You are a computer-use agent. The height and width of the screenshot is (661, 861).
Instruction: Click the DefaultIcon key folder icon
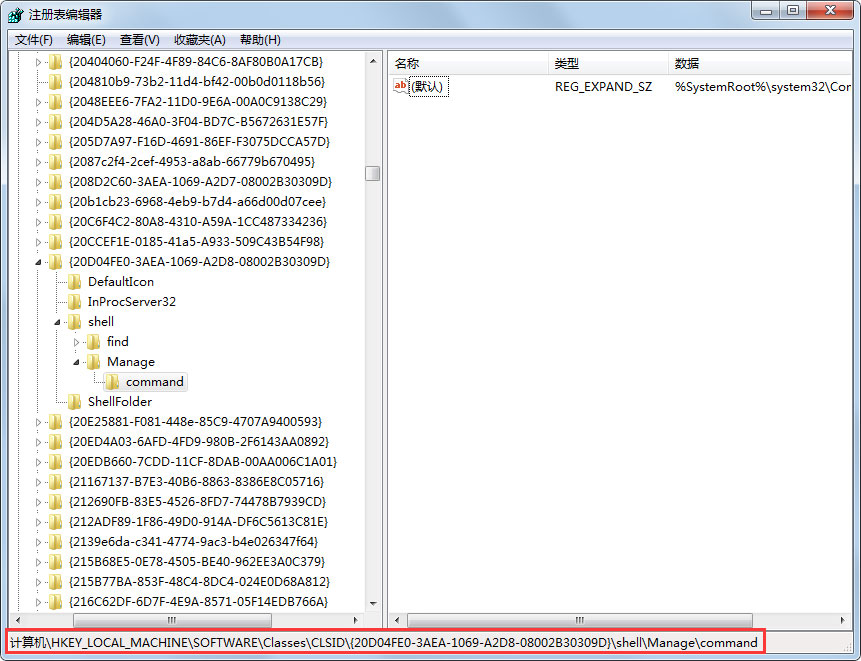[74, 281]
